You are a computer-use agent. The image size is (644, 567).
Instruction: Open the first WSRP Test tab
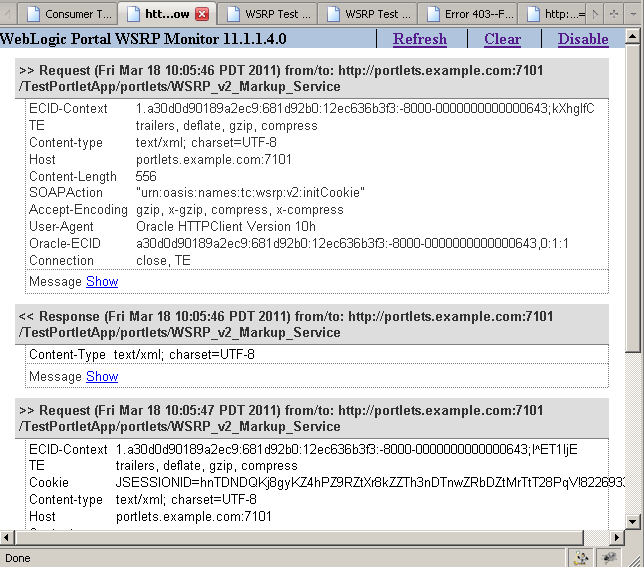coord(268,14)
